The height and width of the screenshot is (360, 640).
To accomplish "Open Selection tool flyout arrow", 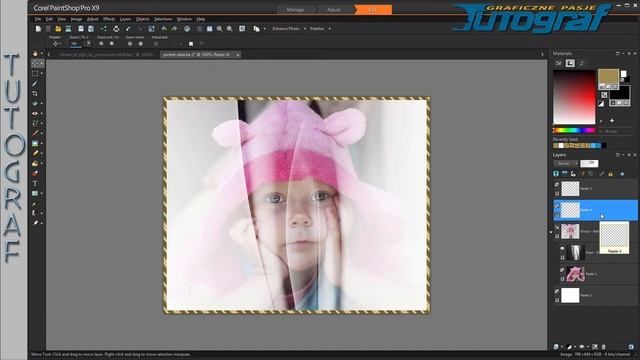I will pyautogui.click(x=42, y=74).
